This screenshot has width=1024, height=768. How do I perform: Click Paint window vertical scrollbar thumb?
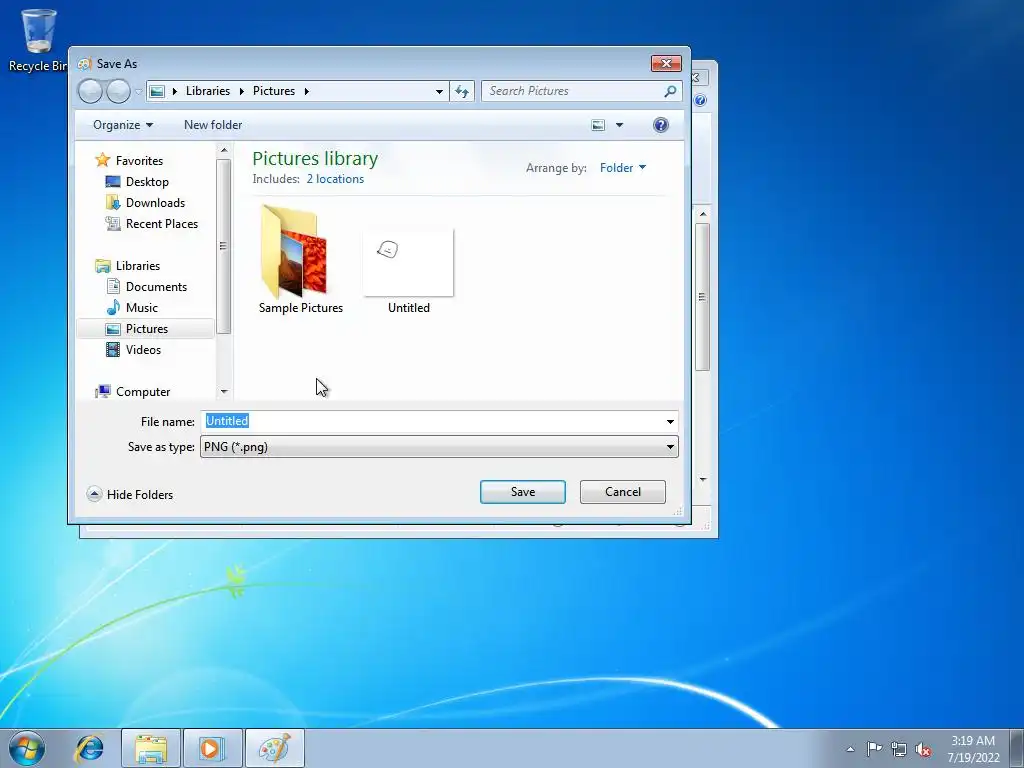702,297
